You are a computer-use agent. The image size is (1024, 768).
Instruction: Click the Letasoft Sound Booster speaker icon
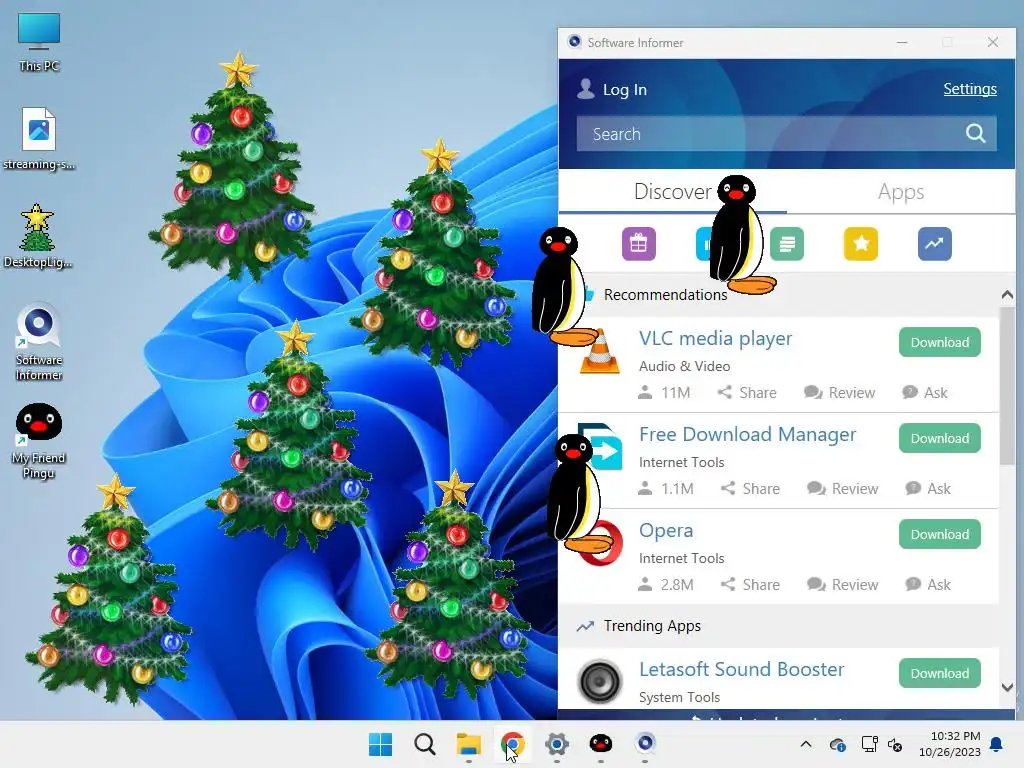[x=600, y=681]
